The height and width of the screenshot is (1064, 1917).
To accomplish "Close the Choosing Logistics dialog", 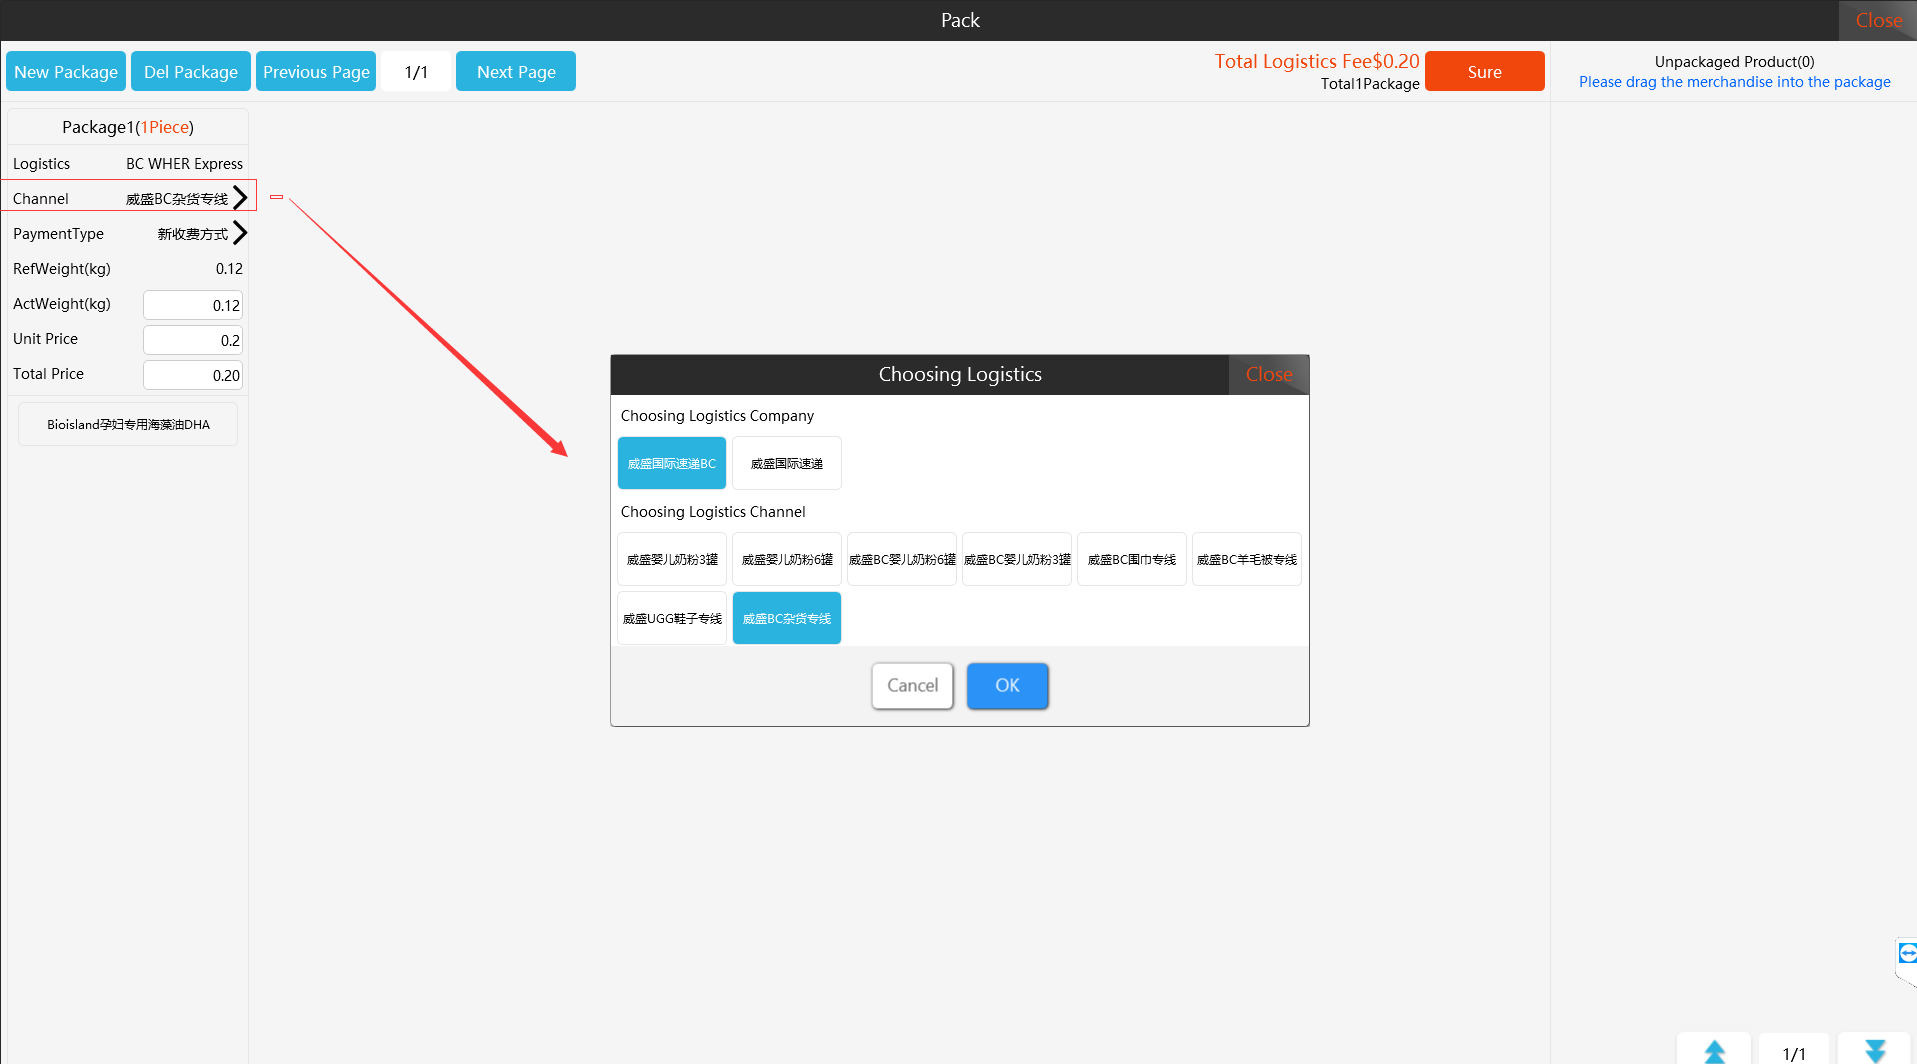I will click(1269, 374).
